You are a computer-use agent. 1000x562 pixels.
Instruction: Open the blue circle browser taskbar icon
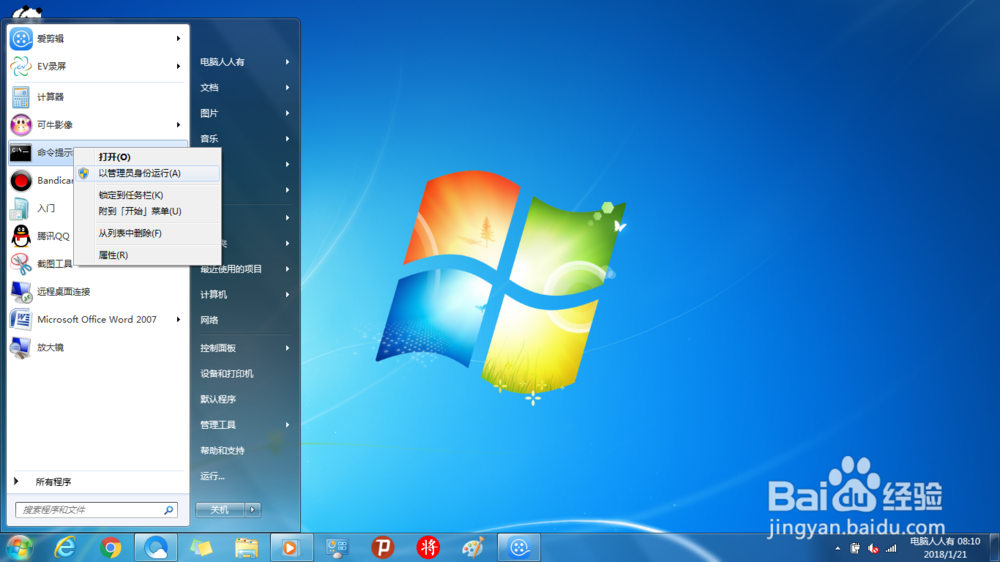156,547
